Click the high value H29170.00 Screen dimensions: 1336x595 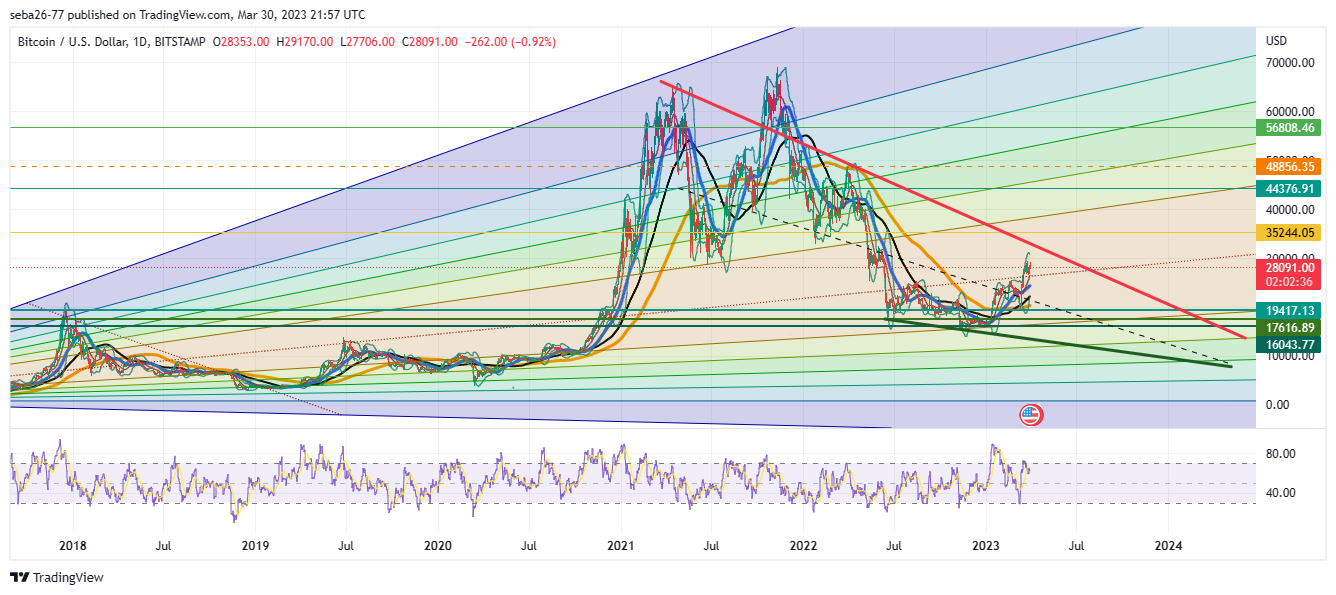tap(305, 41)
